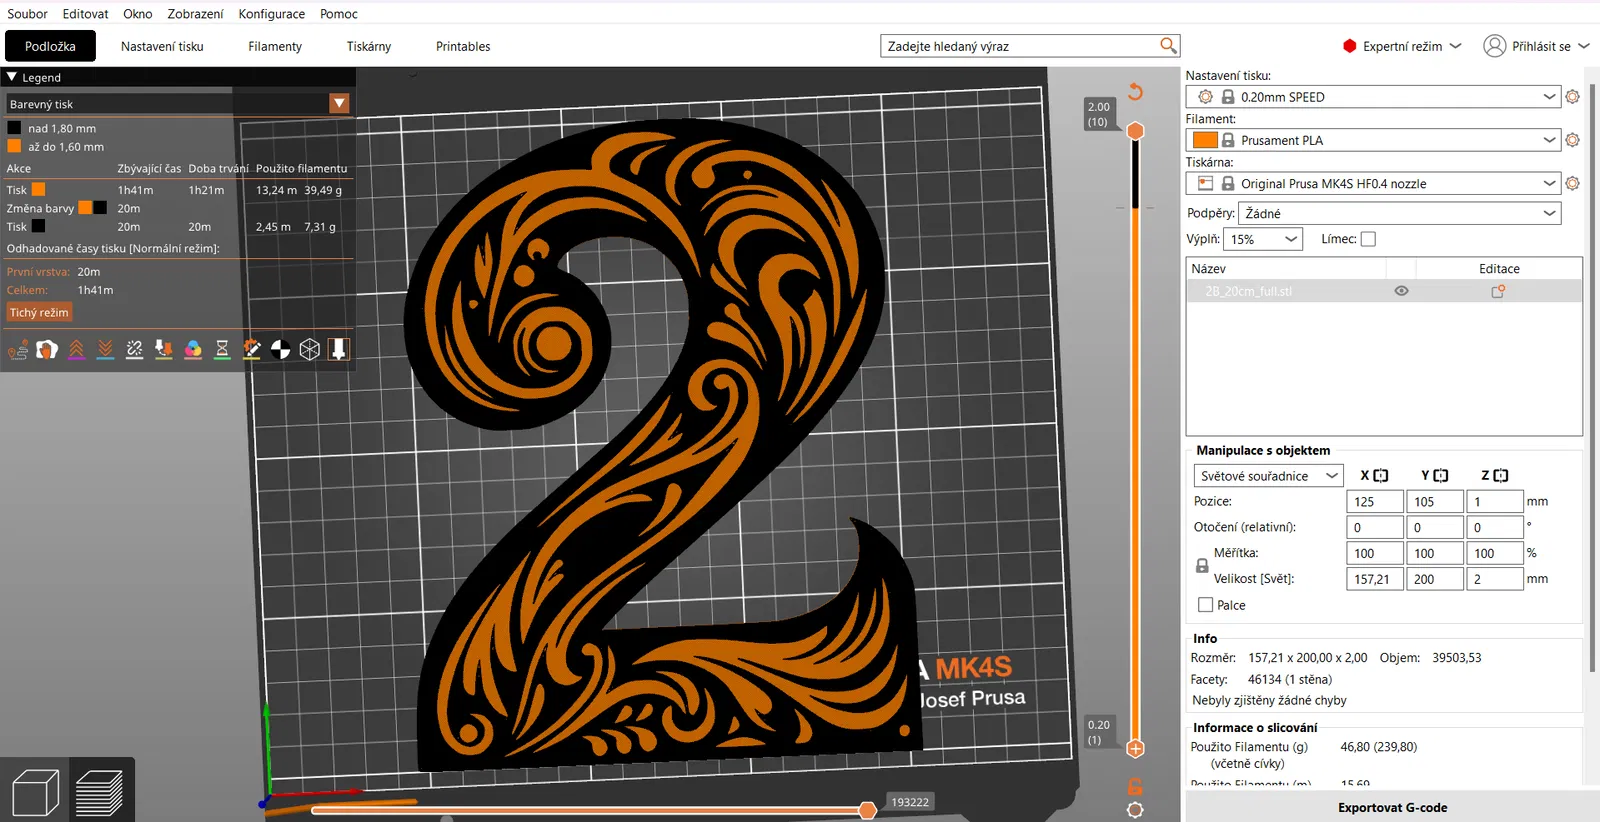The image size is (1600, 822).
Task: Enable the Límec (brim) checkbox
Action: (x=1368, y=239)
